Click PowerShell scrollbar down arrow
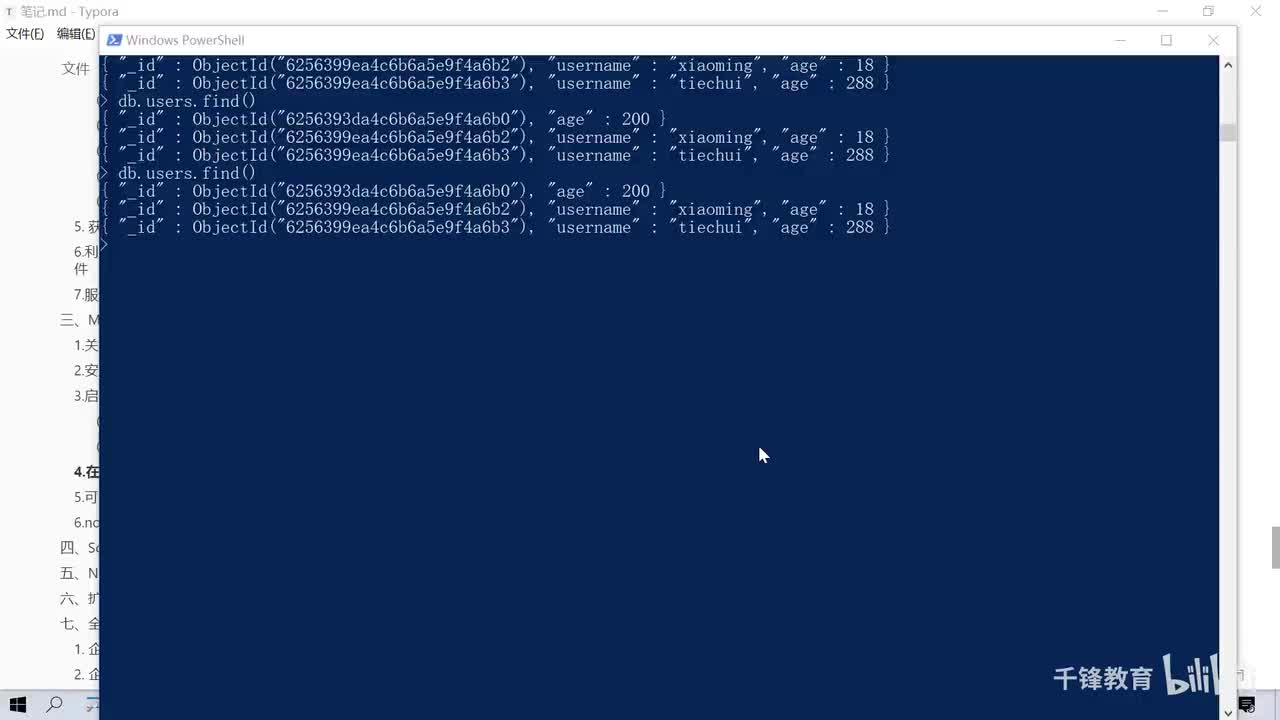Screen dimensions: 1280x720 coord(1228,712)
